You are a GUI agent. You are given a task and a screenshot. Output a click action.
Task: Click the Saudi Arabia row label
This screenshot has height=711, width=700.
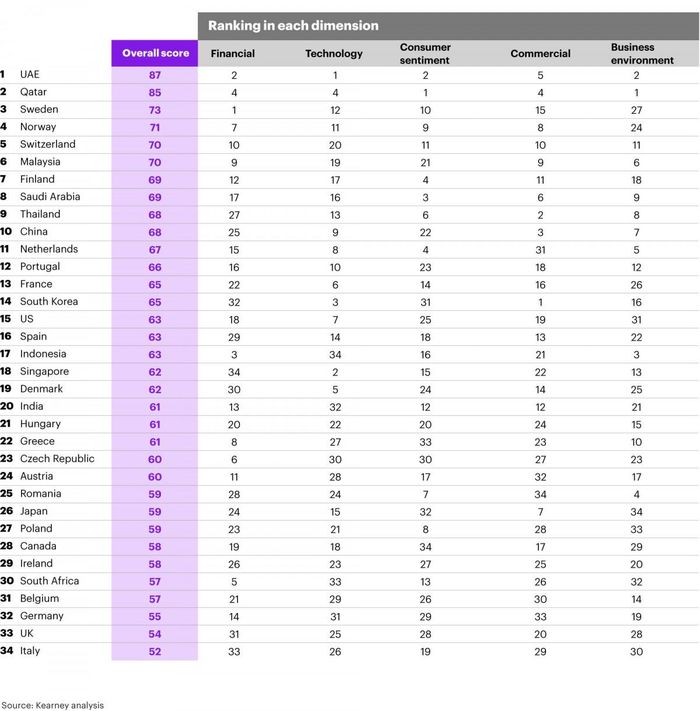tap(50, 196)
